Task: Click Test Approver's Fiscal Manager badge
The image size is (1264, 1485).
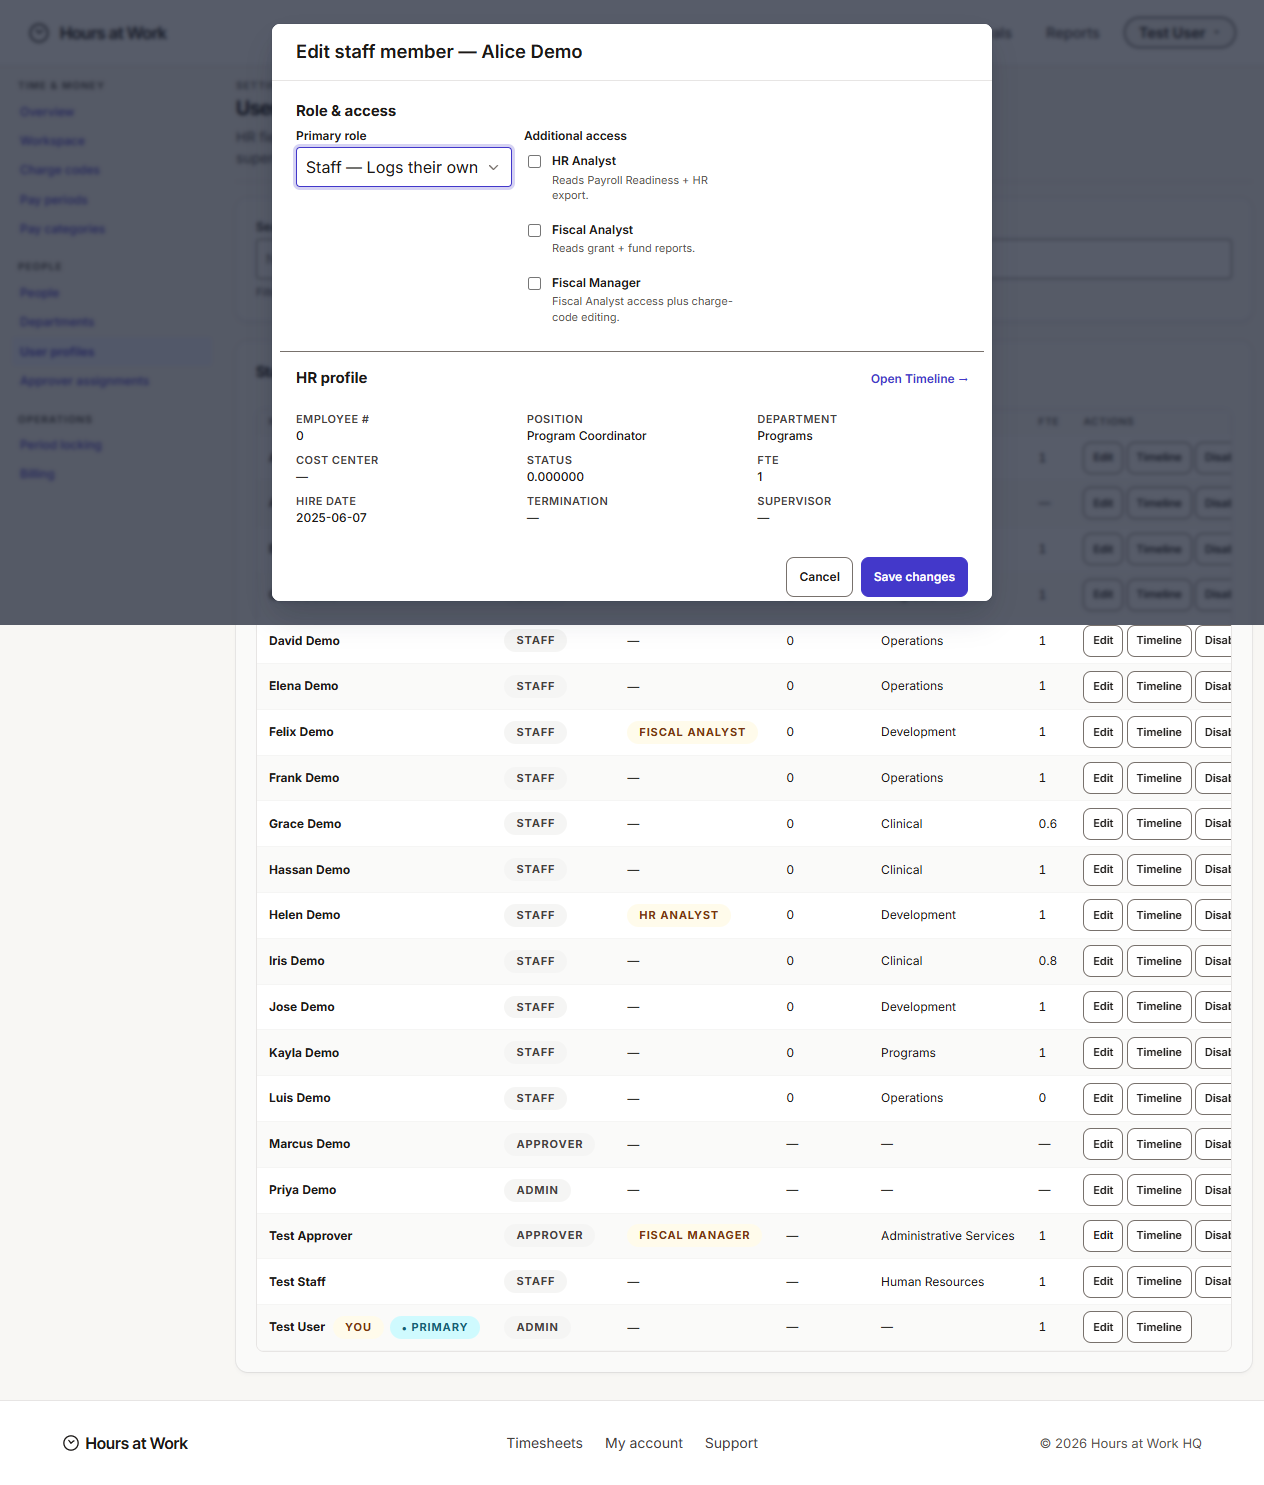Action: 694,1236
